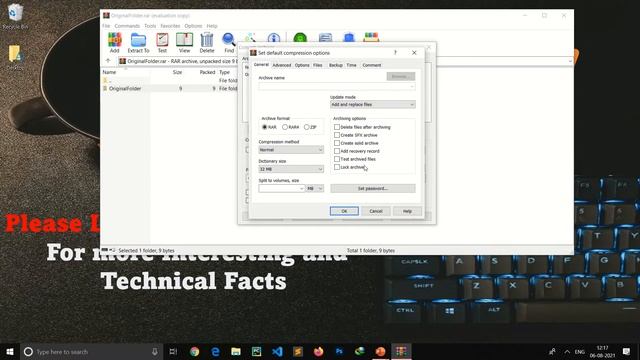The height and width of the screenshot is (360, 640).
Task: Click the Wizard wand toolbar icon
Action: [251, 38]
